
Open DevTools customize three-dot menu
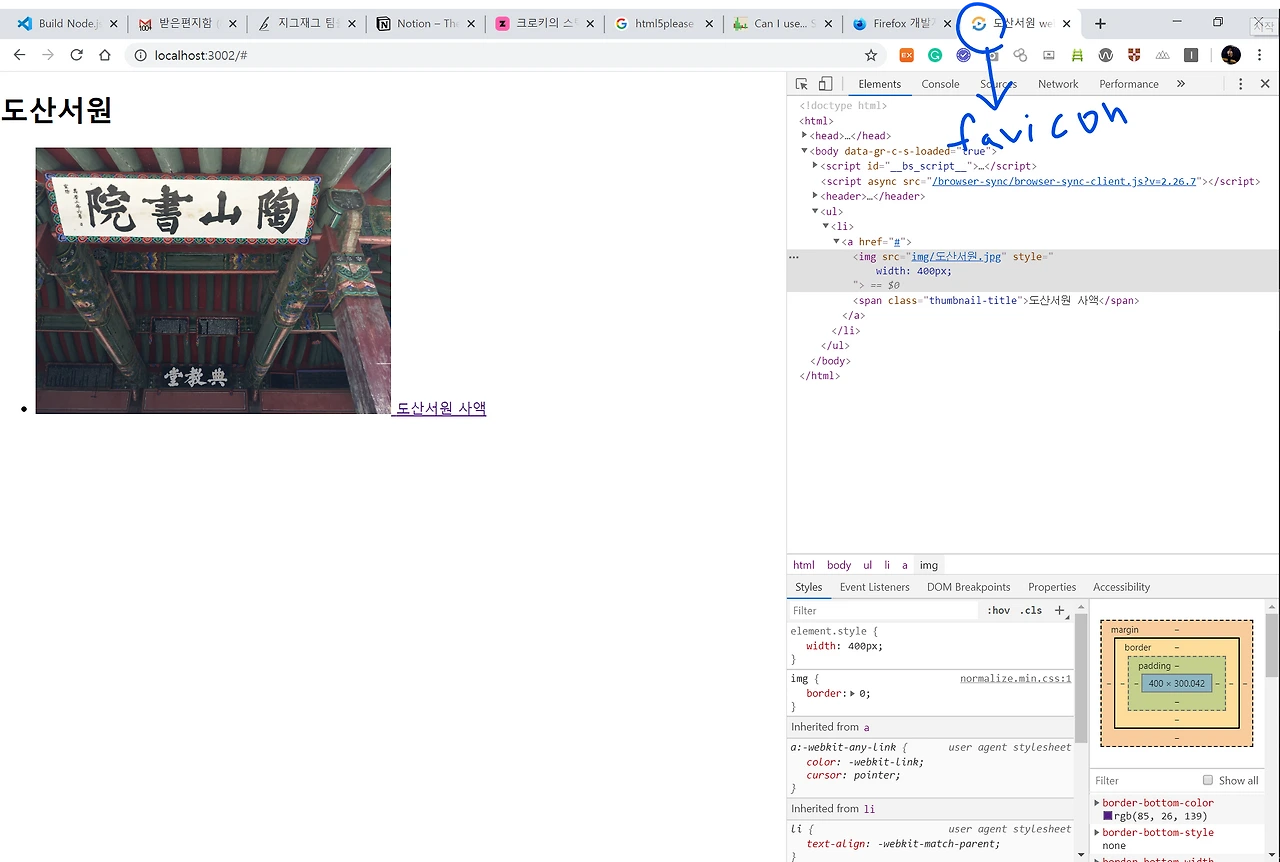[x=1241, y=84]
